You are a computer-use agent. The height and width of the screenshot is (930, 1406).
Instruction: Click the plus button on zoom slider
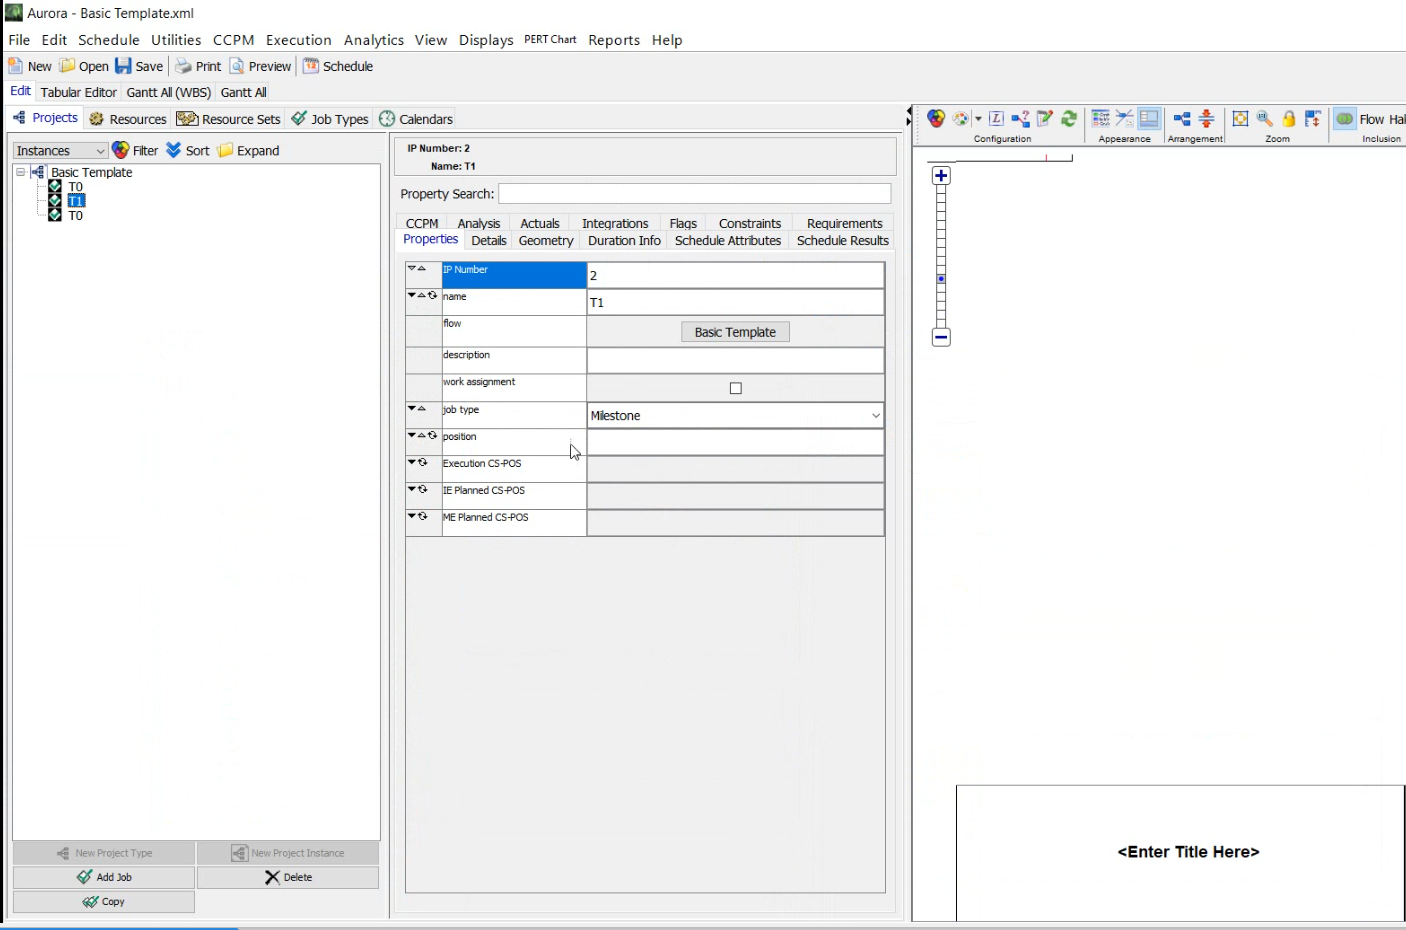[x=941, y=176]
